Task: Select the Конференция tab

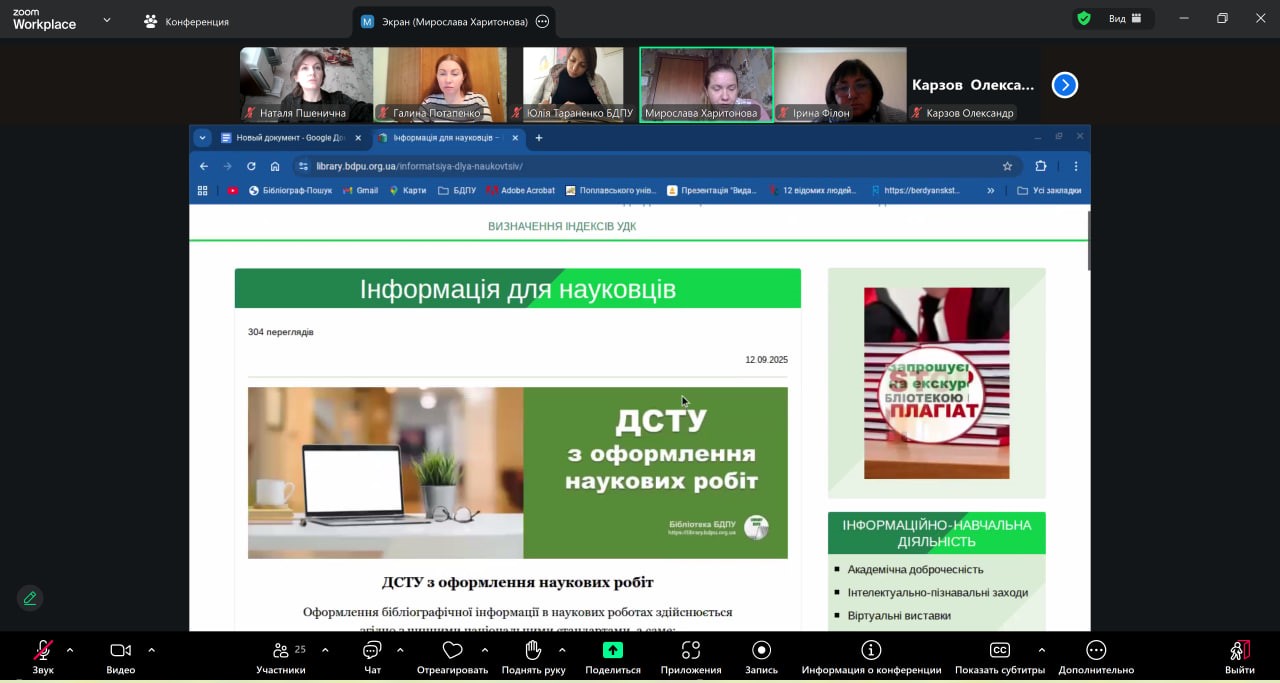Action: [186, 21]
